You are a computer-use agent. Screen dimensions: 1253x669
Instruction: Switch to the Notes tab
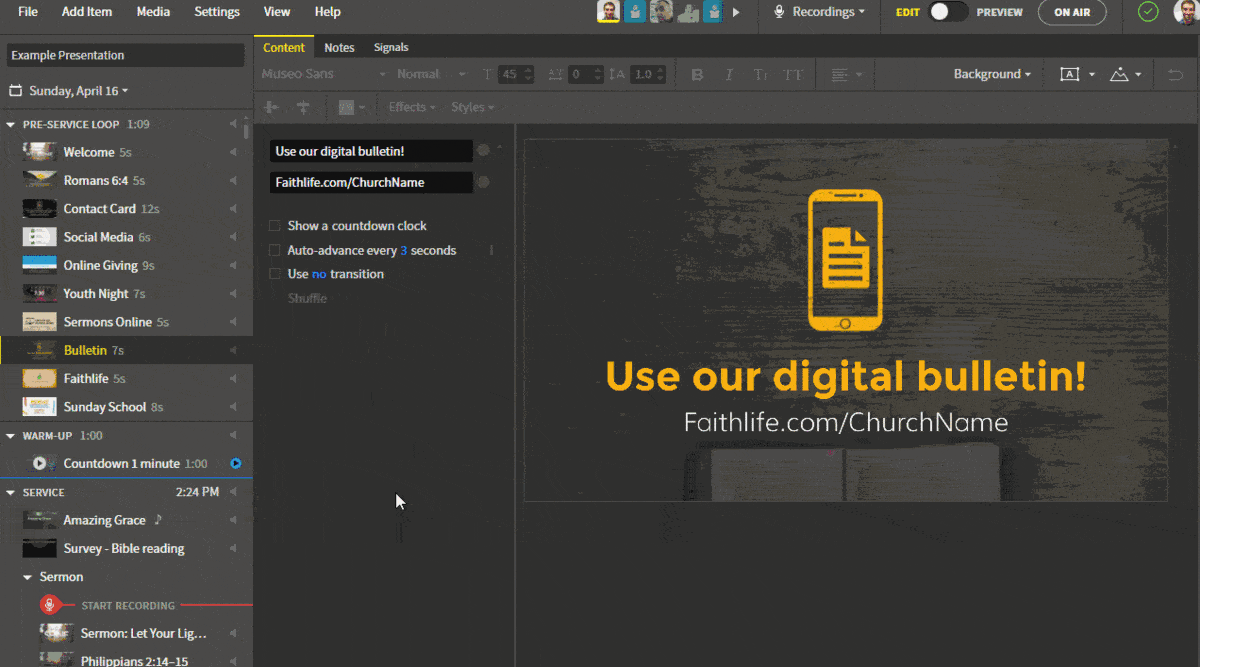[x=340, y=47]
